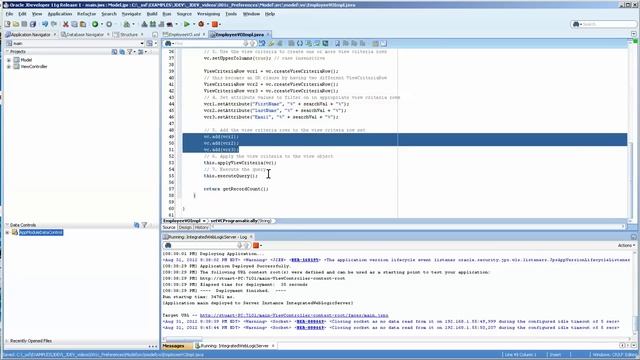Close the EmployeesVOImpl.java editor tab

(x=268, y=35)
